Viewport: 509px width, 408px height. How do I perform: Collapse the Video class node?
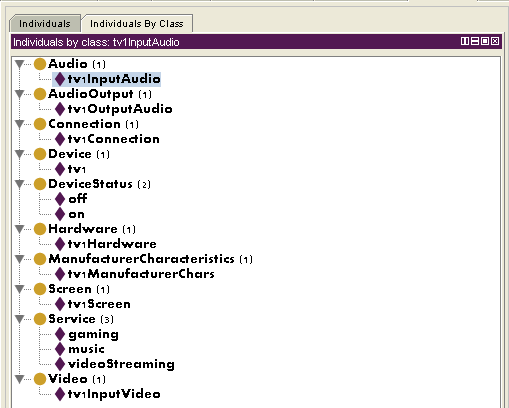click(20, 379)
